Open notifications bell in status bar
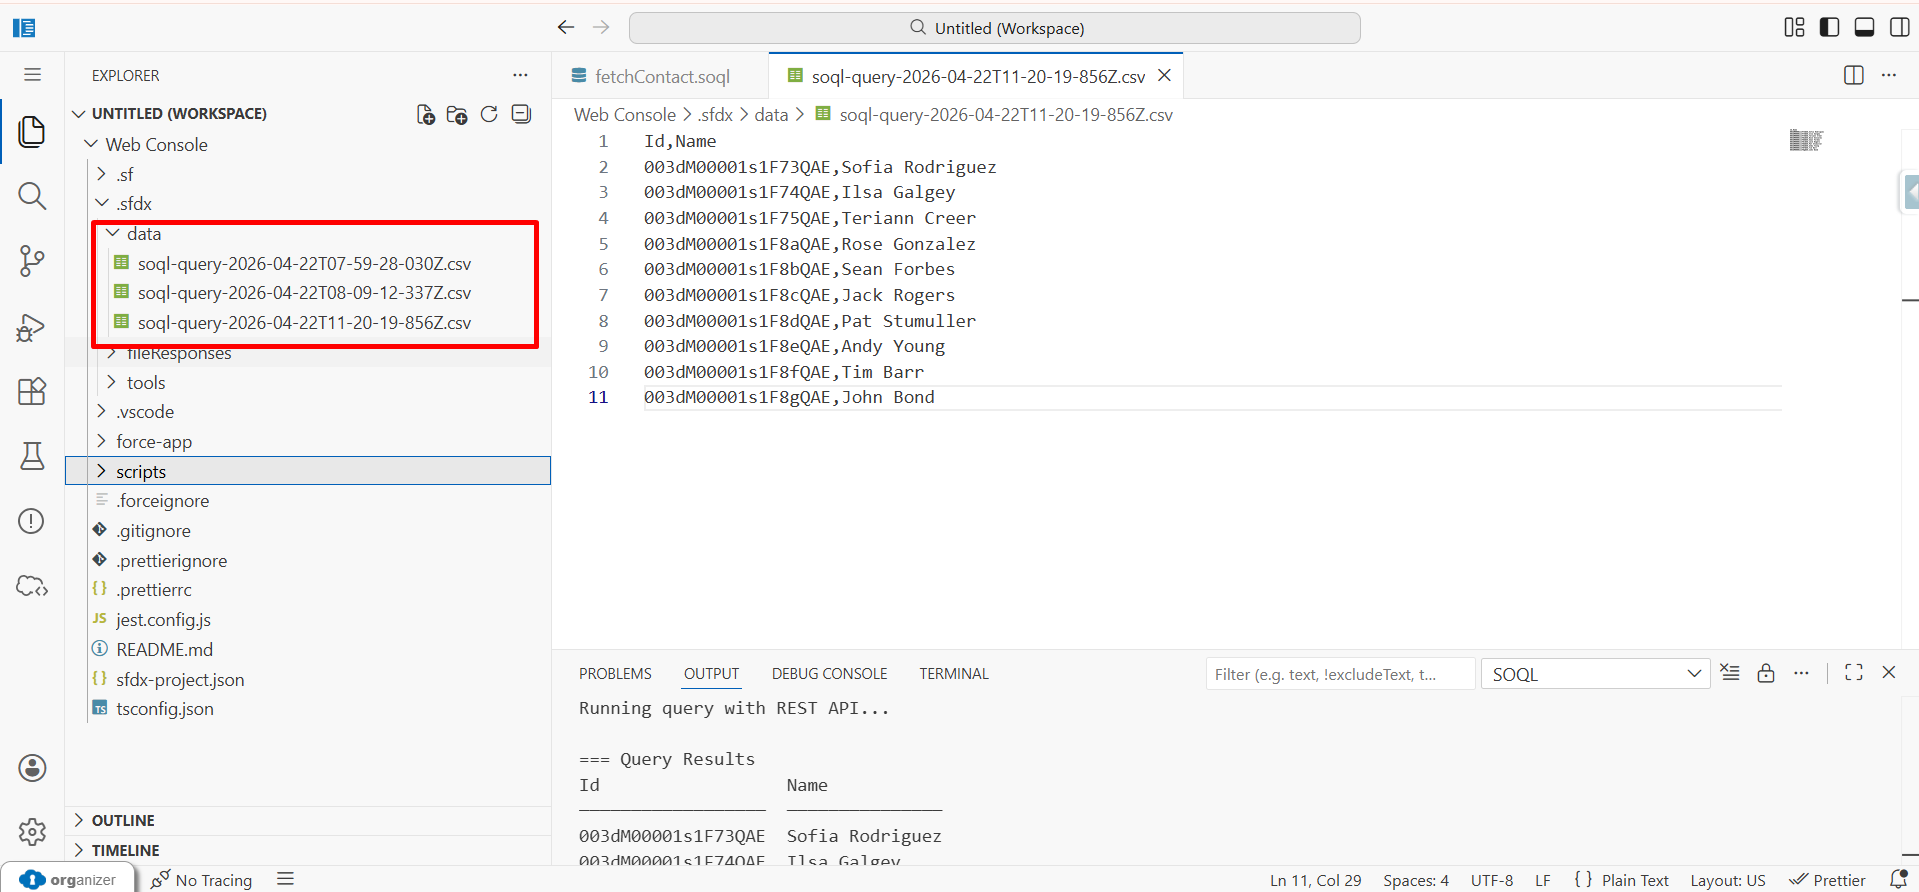Viewport: 1919px width, 892px height. tap(1899, 880)
